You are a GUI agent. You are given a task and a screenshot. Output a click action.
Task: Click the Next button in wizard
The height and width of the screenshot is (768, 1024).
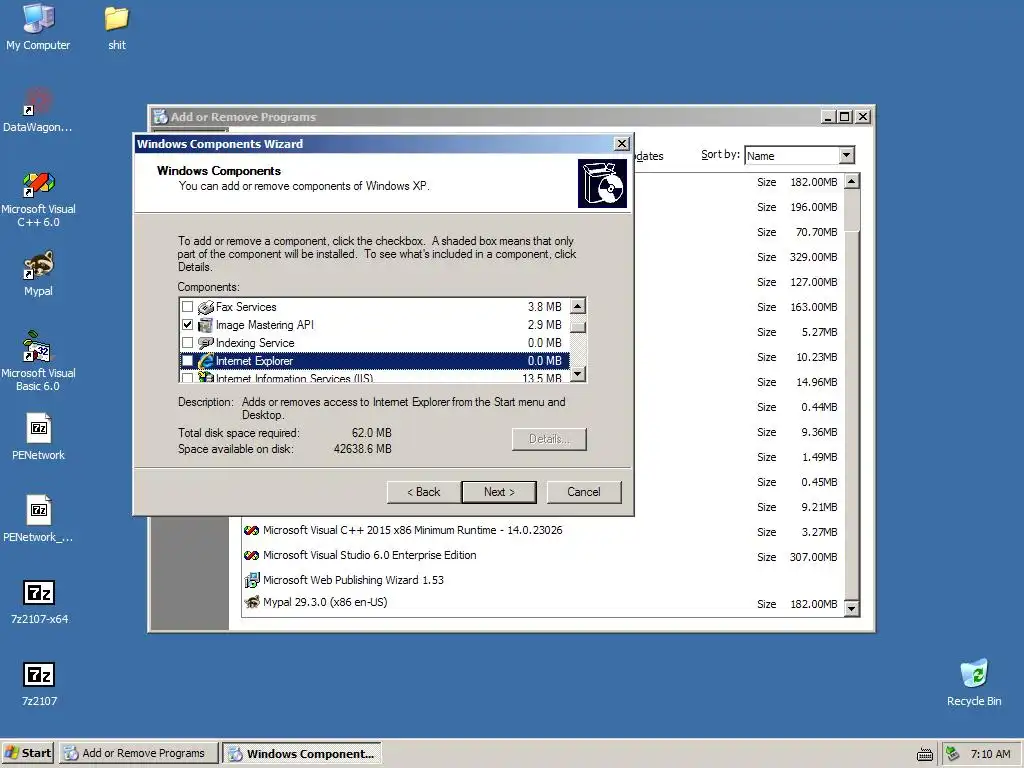point(499,492)
